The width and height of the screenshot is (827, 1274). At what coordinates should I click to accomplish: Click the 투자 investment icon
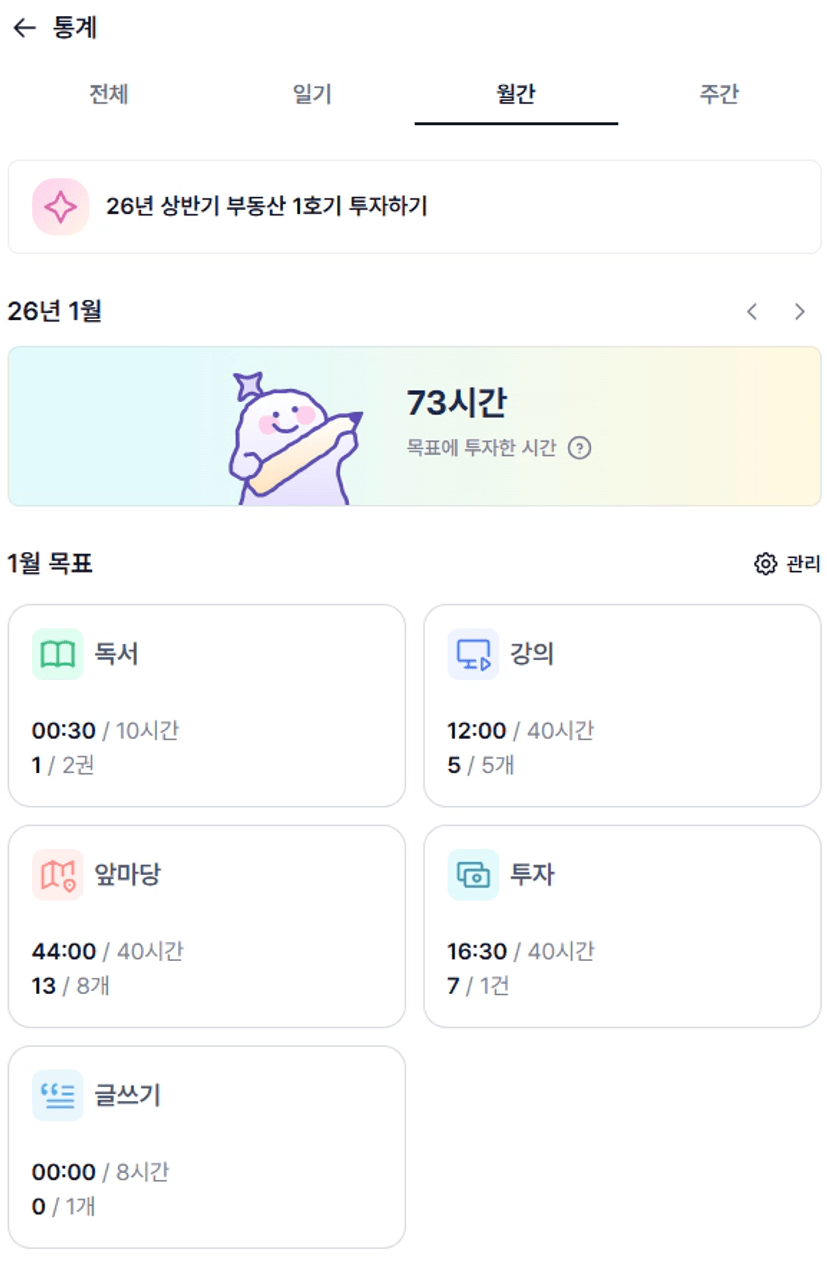[x=473, y=875]
